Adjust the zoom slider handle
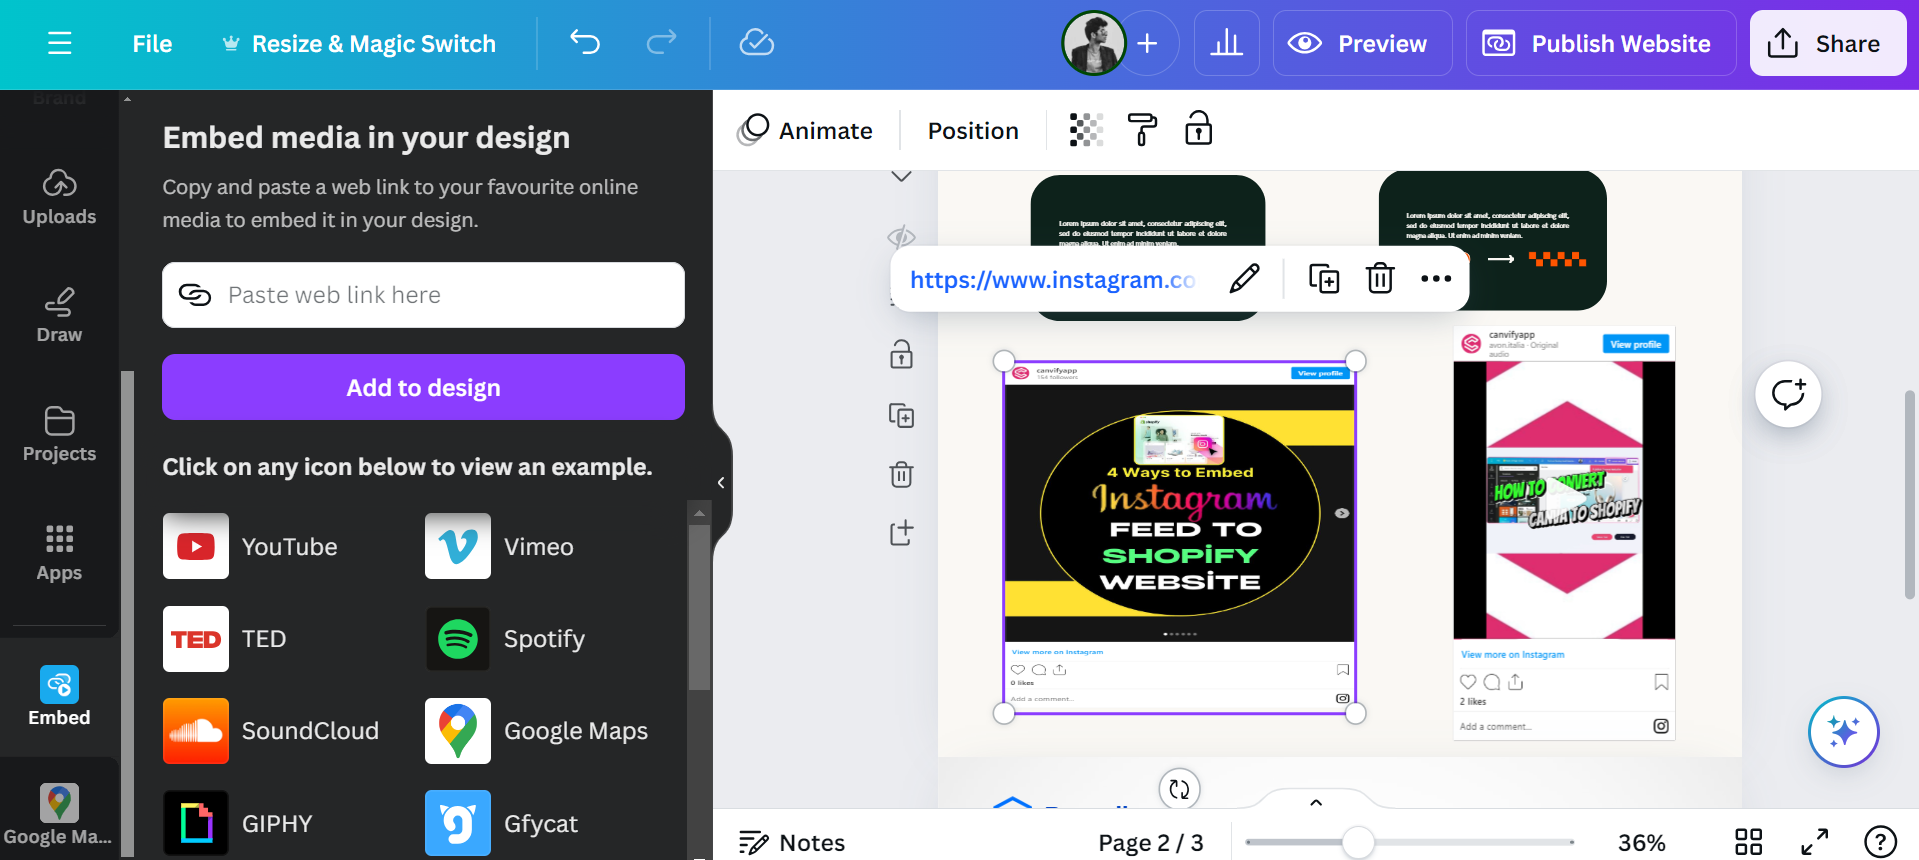The width and height of the screenshot is (1919, 860). (1358, 842)
